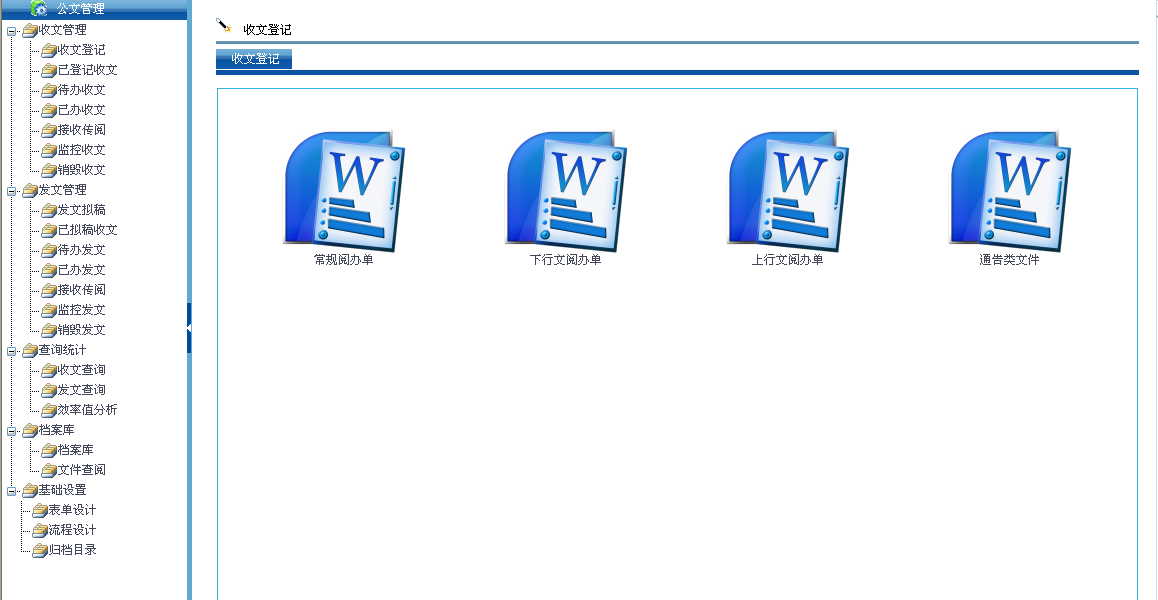The image size is (1158, 600).
Task: Open 文件查阅 page
Action: click(x=81, y=469)
